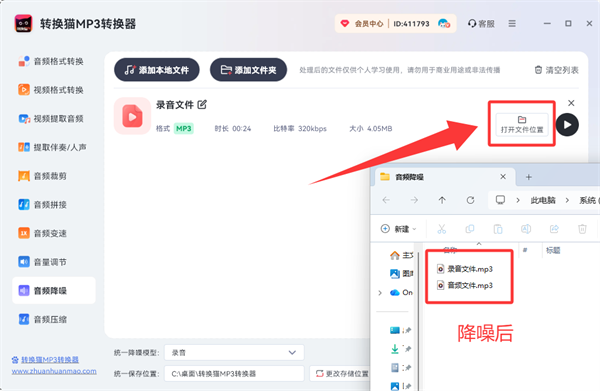Screen dimensions: 600x391
Task: Select 录音文件.mp3 in Explorer
Action: point(465,269)
